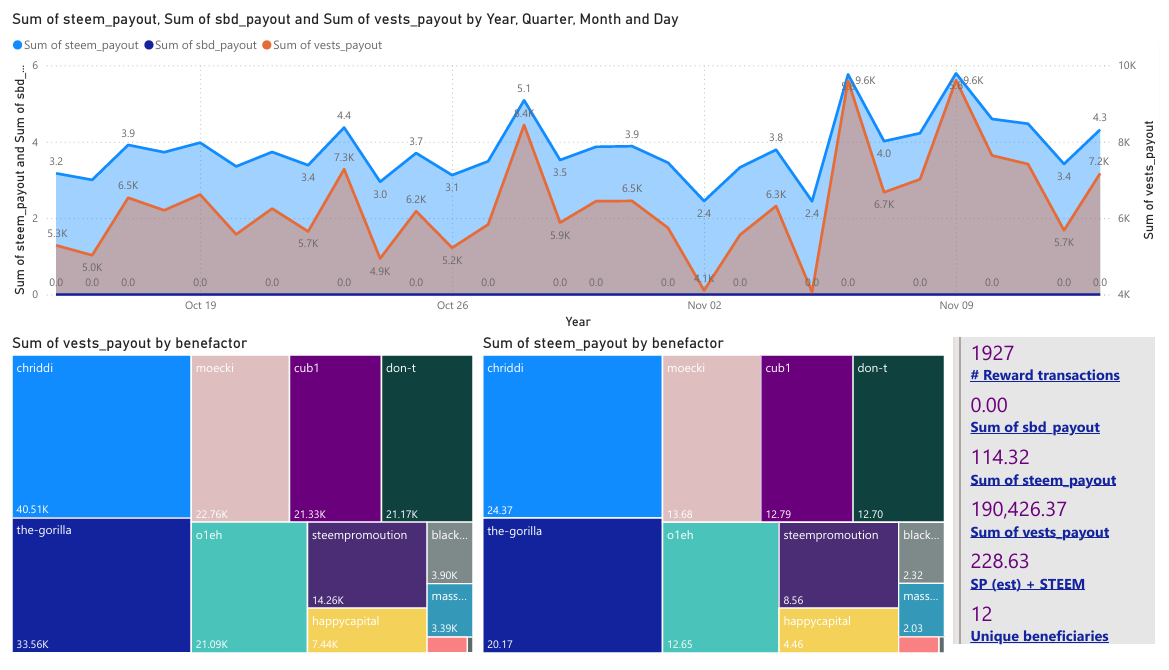Screen dimensions: 1169x670
Task: Open the Sum of sbd_payout card link
Action: point(1035,428)
